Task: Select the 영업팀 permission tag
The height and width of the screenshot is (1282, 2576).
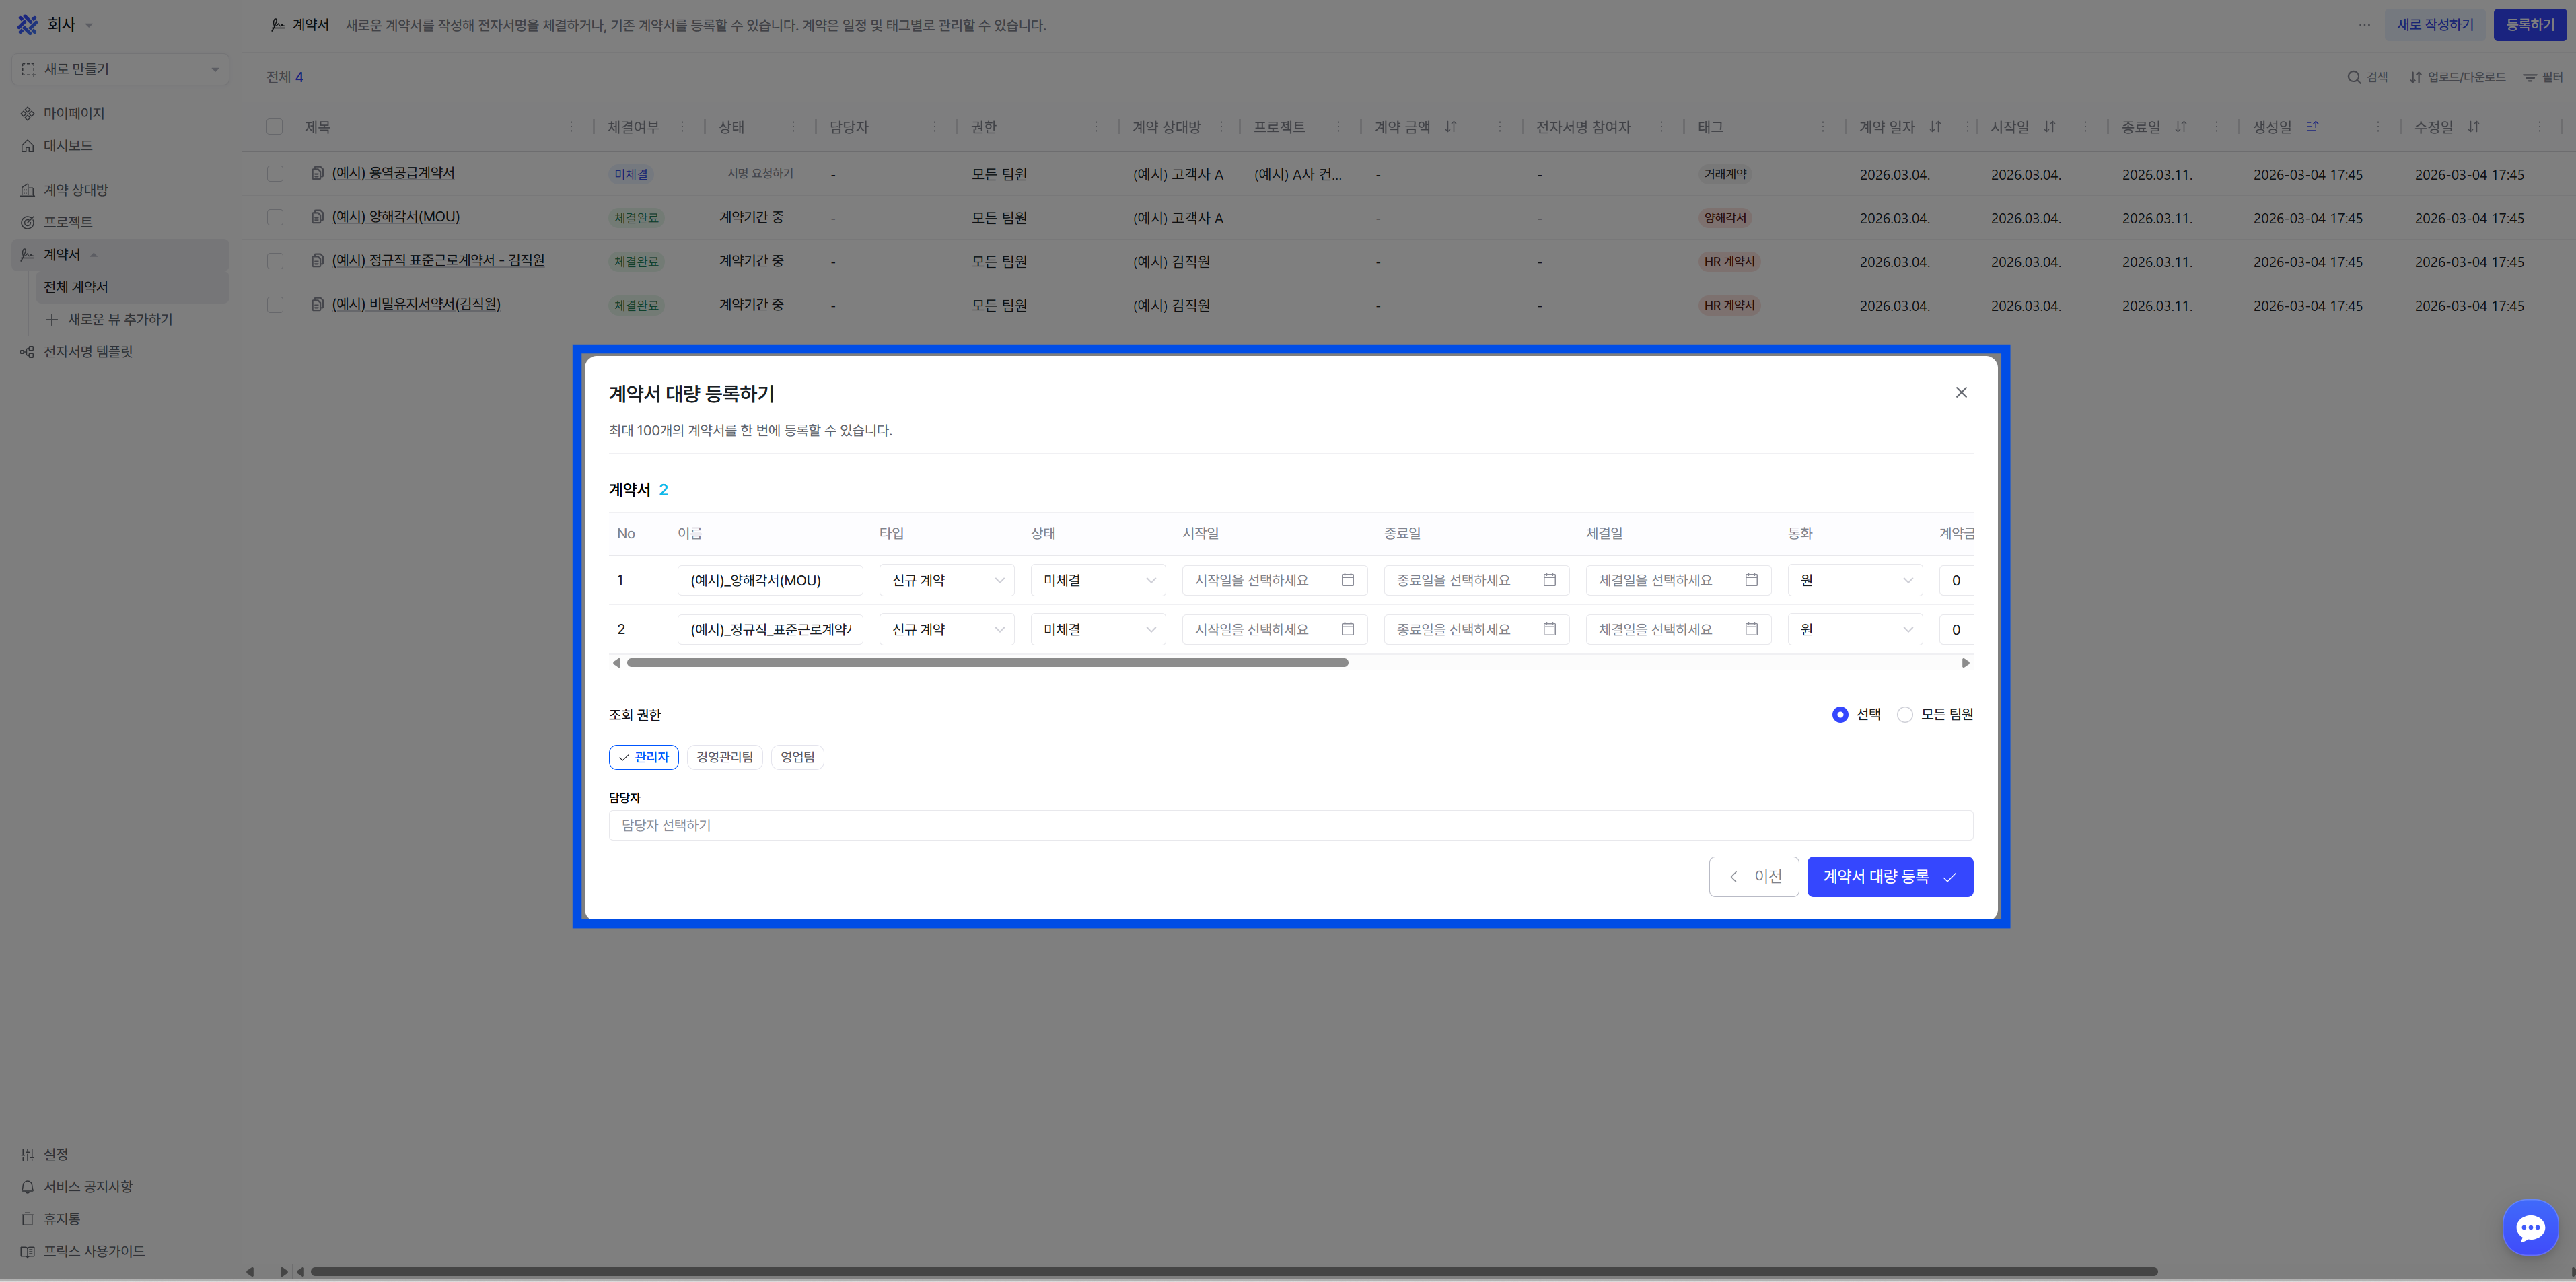Action: coord(797,757)
